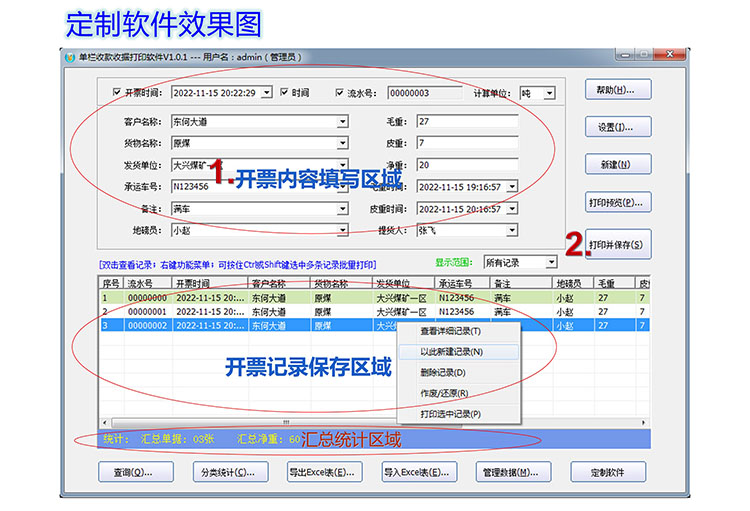Choose 作废/还原(R) from context menu
Viewport: 750px width, 511px height.
[x=459, y=393]
